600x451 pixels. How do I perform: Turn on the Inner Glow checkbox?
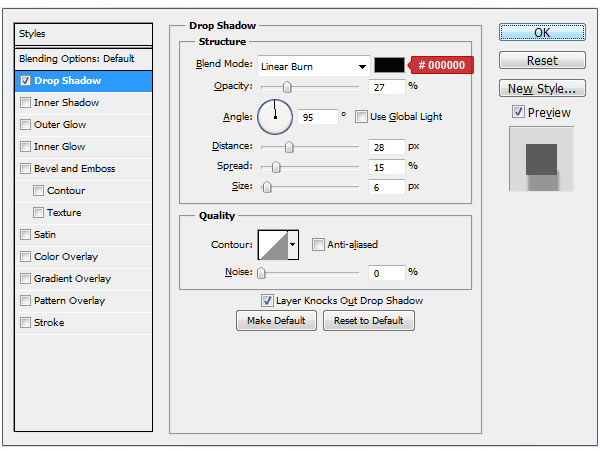pos(25,147)
